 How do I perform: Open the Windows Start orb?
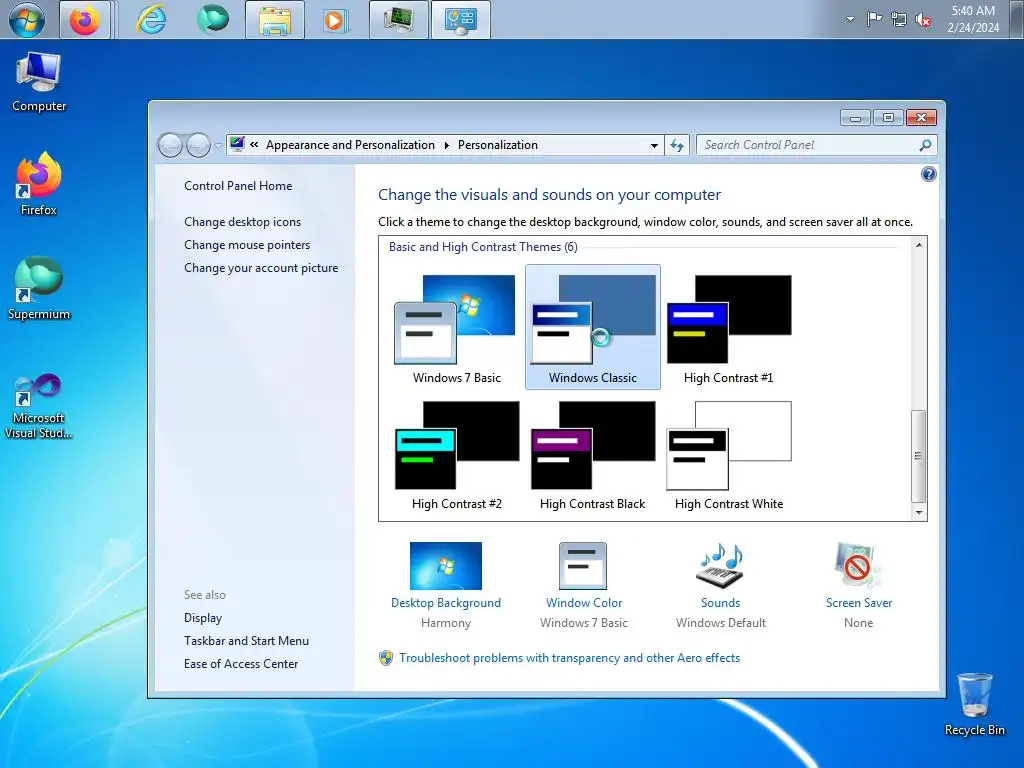pos(27,20)
